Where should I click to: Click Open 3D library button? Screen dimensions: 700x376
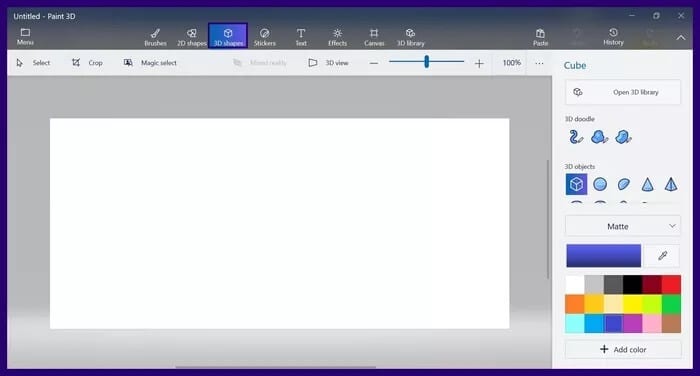623,92
